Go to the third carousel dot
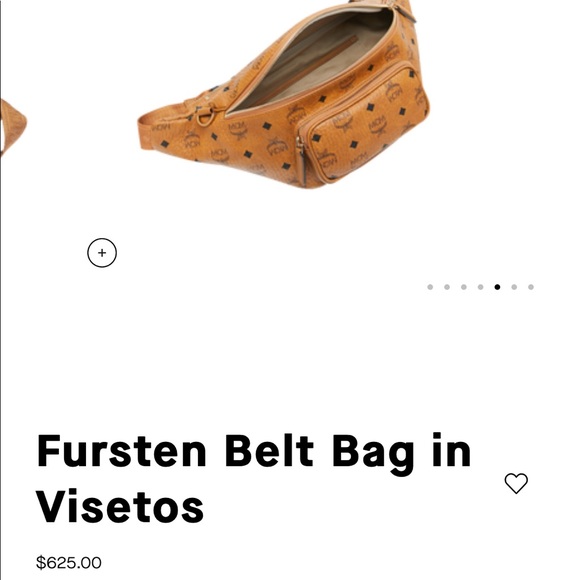 463,287
